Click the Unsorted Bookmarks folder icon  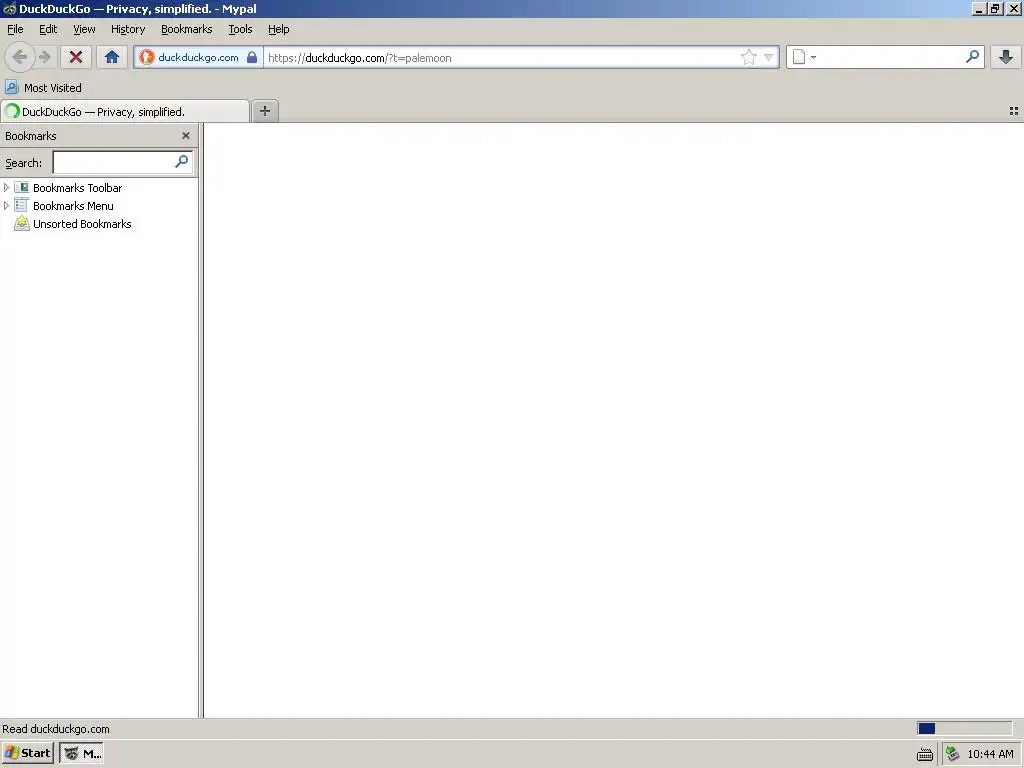pyautogui.click(x=22, y=224)
